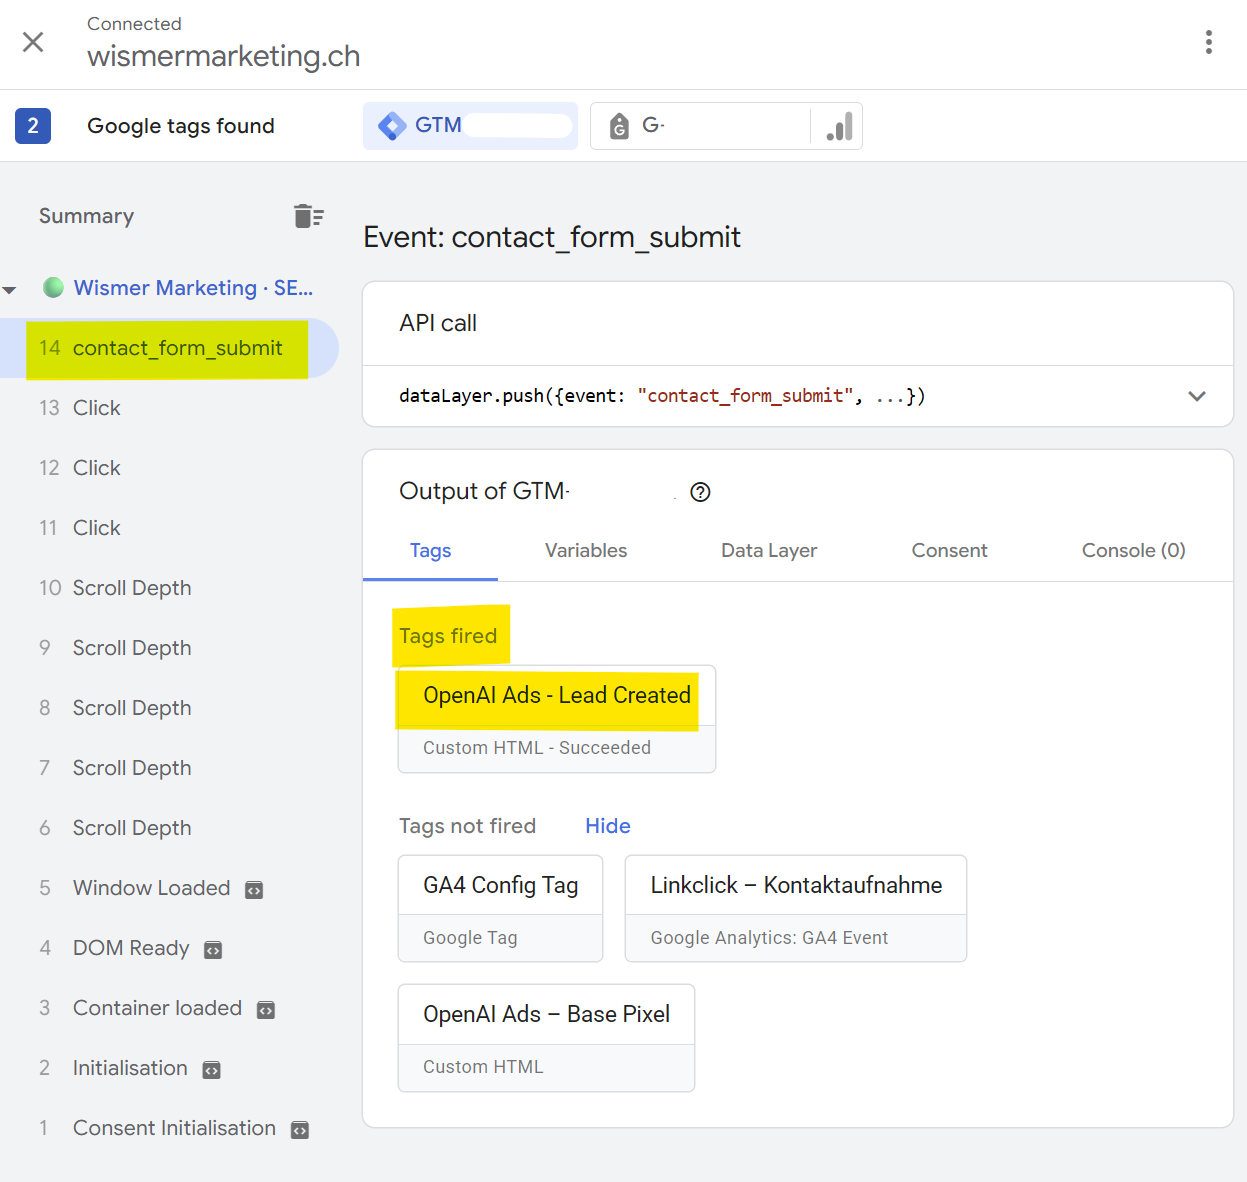
Task: Switch to the Variables tab
Action: coord(586,551)
